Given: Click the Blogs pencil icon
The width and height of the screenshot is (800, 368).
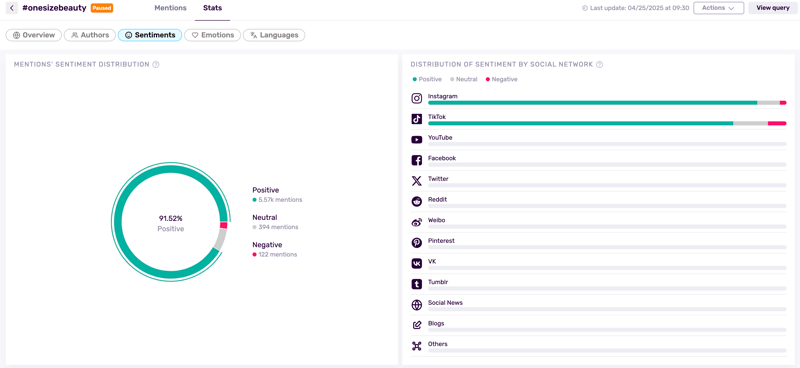Looking at the screenshot, I should tap(417, 325).
